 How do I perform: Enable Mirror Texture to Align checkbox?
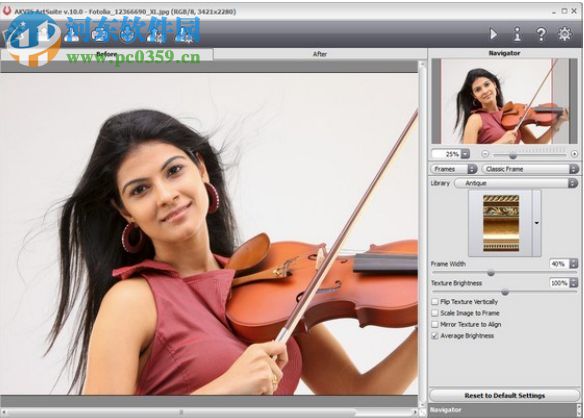pyautogui.click(x=435, y=324)
